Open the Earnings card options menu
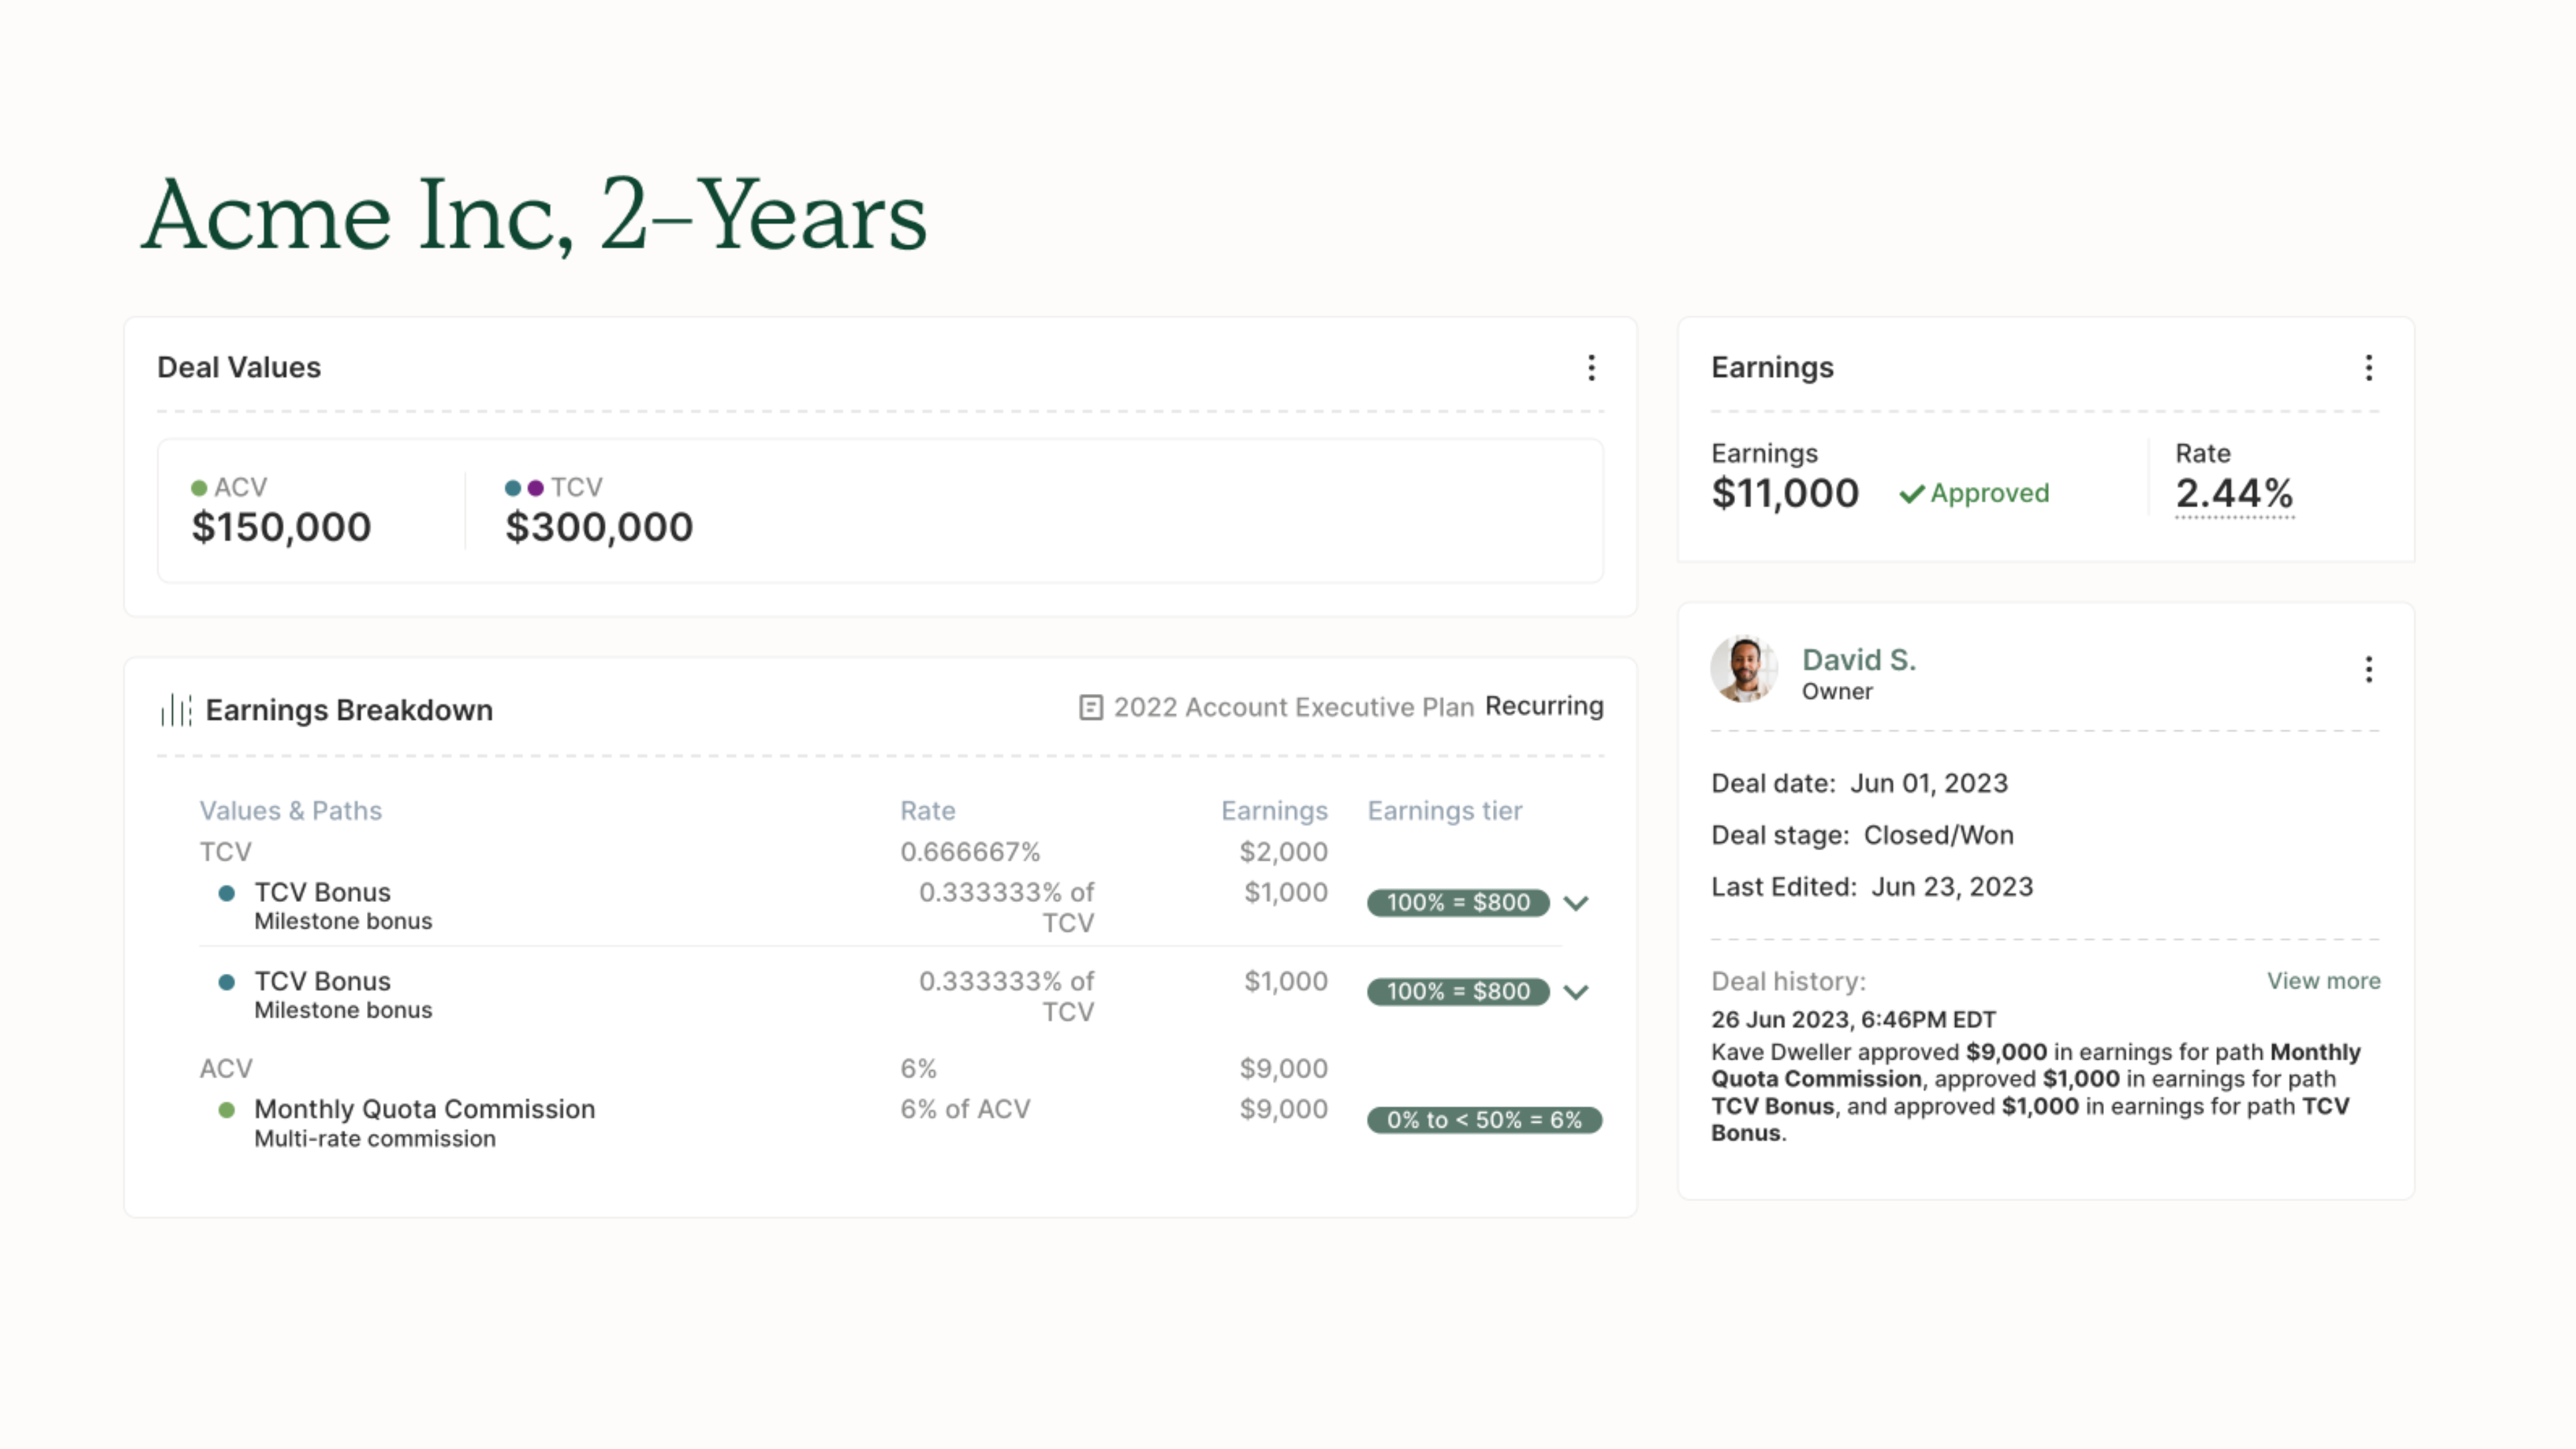Viewport: 2576px width, 1449px height. coord(2368,368)
